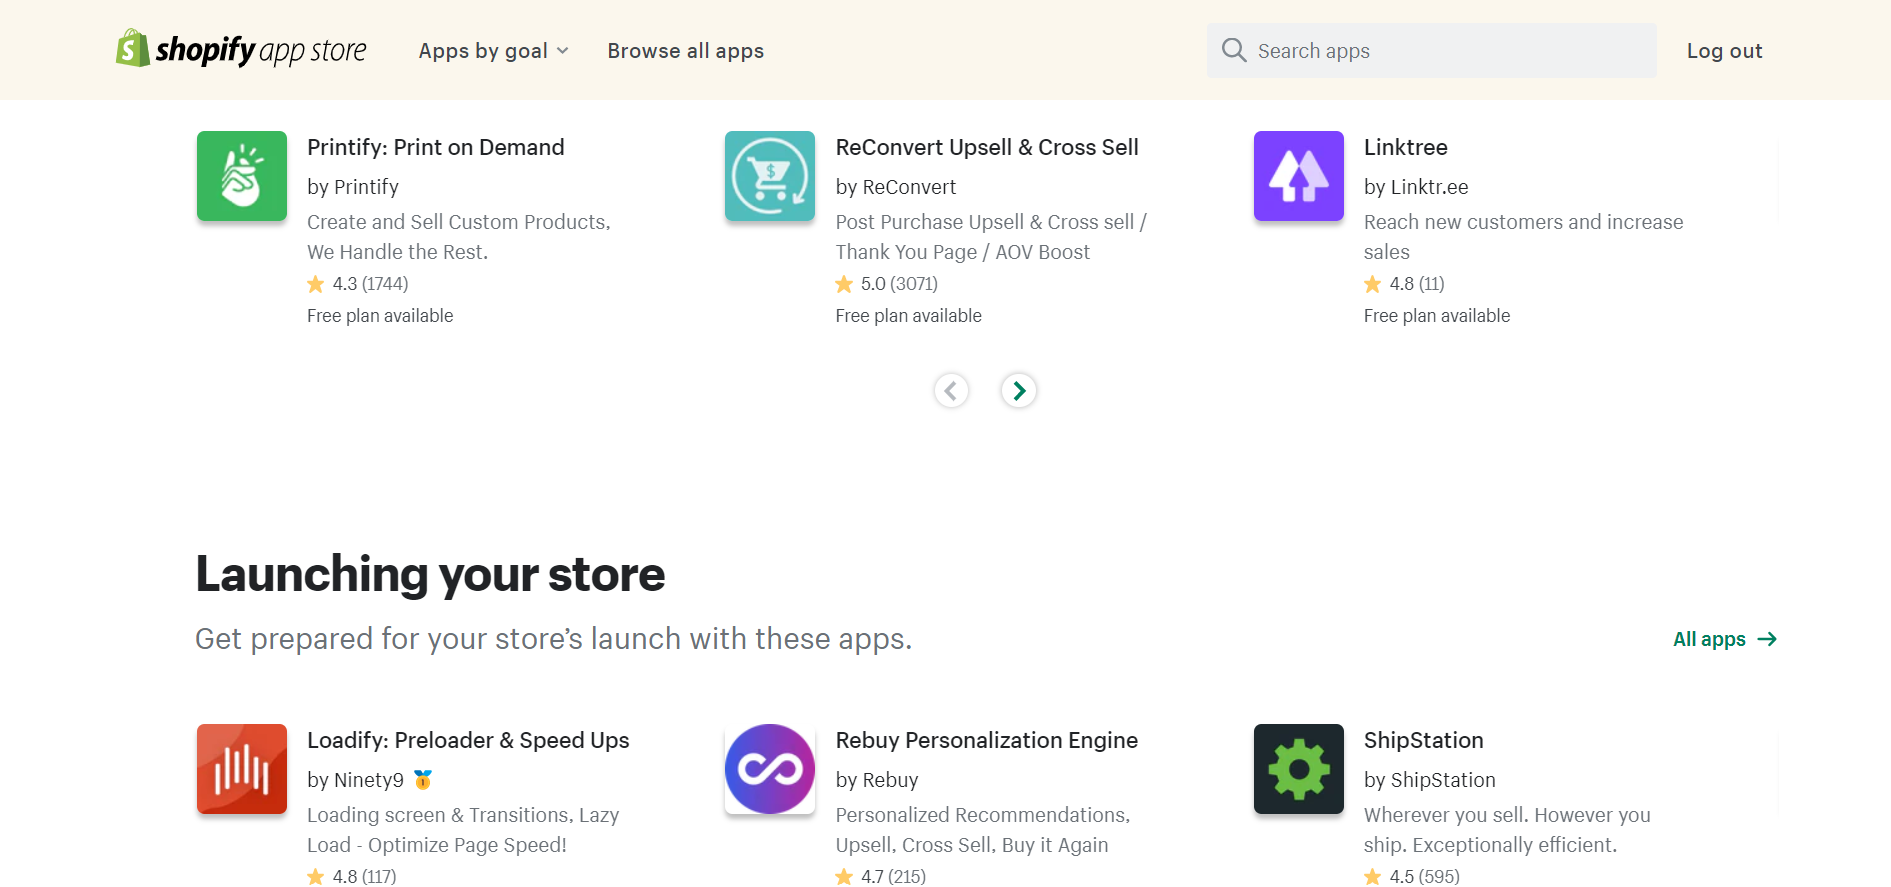Viewport: 1891px width, 887px height.
Task: Click Loadify's 4.8 (117) rating star
Action: point(316,876)
